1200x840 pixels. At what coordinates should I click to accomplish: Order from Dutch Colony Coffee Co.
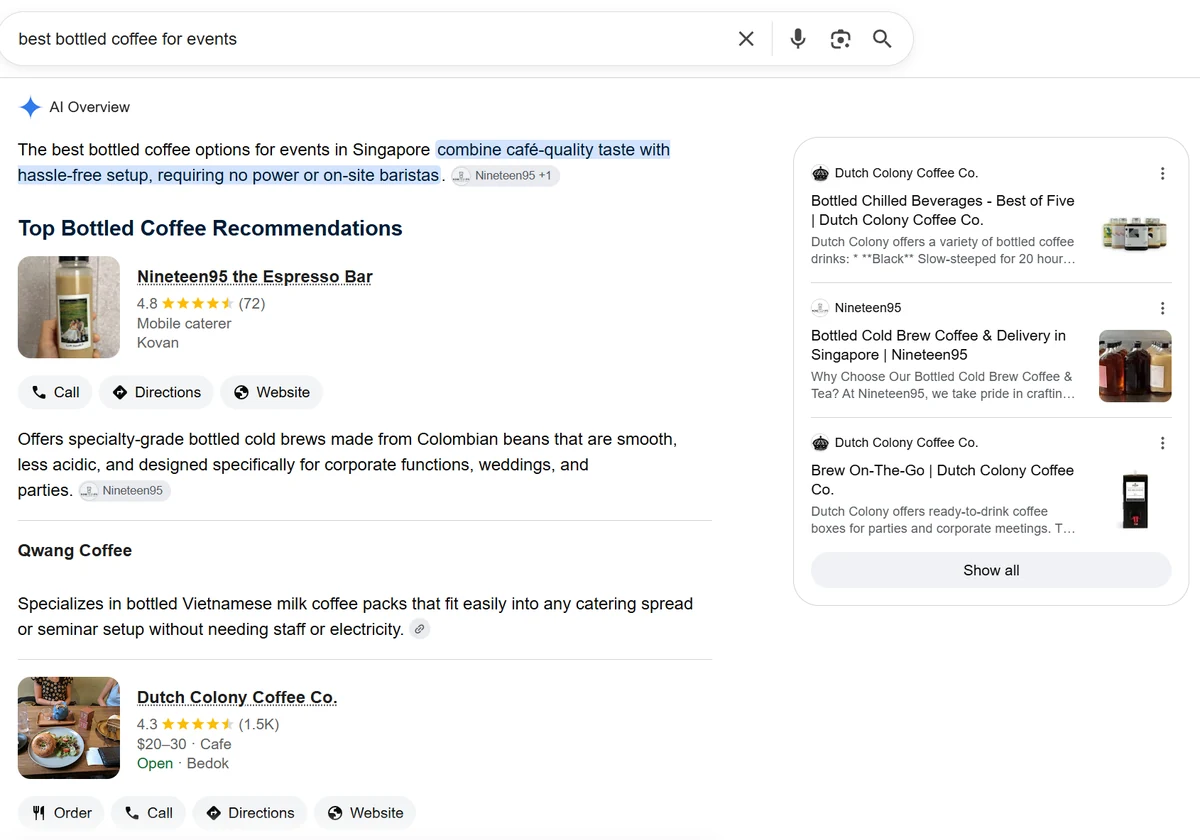[x=62, y=813]
